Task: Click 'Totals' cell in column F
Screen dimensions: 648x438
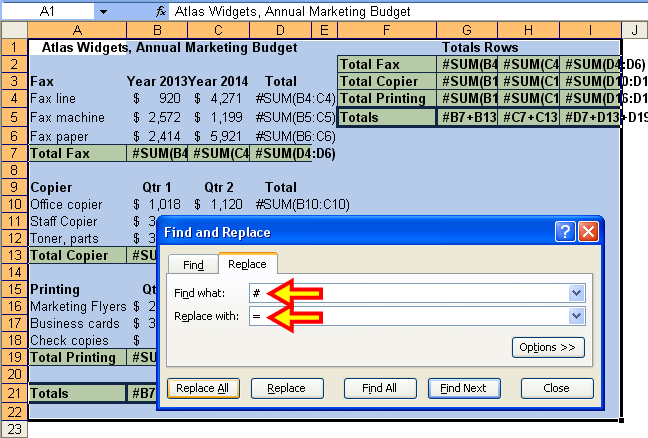Action: coord(387,117)
